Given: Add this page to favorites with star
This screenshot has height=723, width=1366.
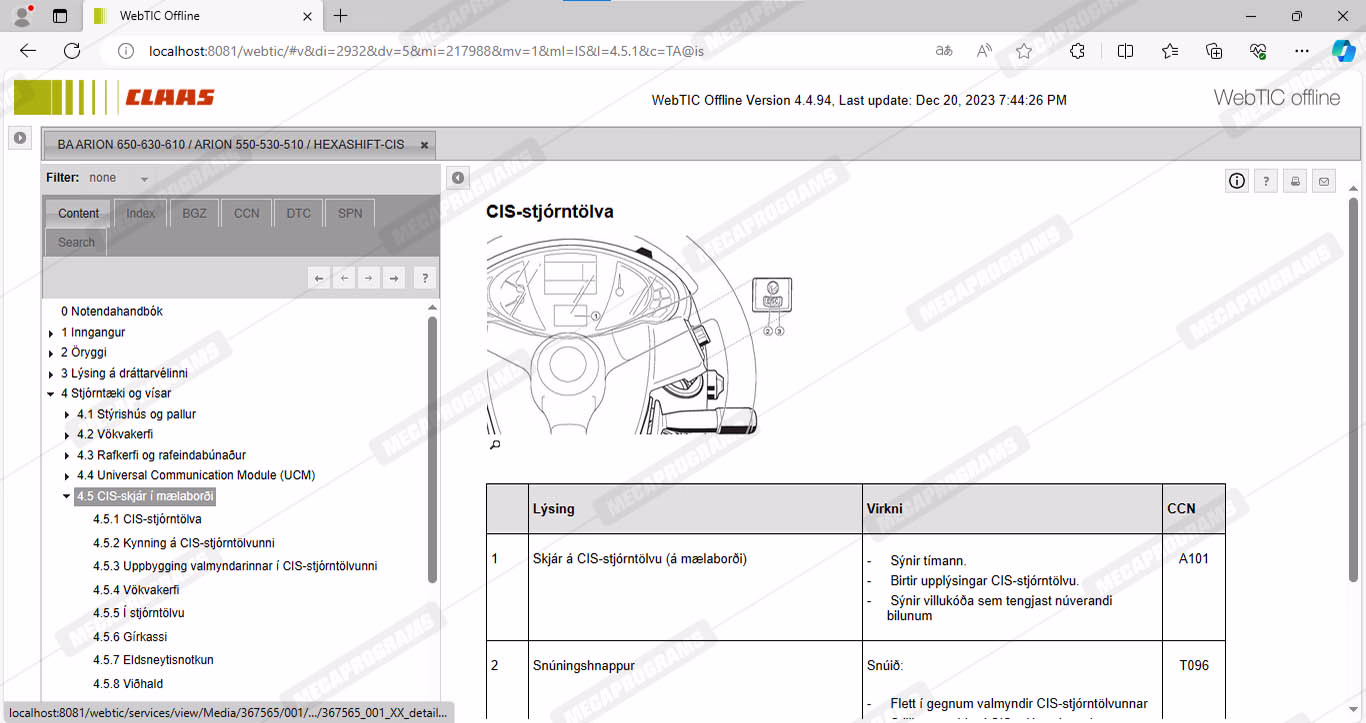Looking at the screenshot, I should click(x=1023, y=51).
